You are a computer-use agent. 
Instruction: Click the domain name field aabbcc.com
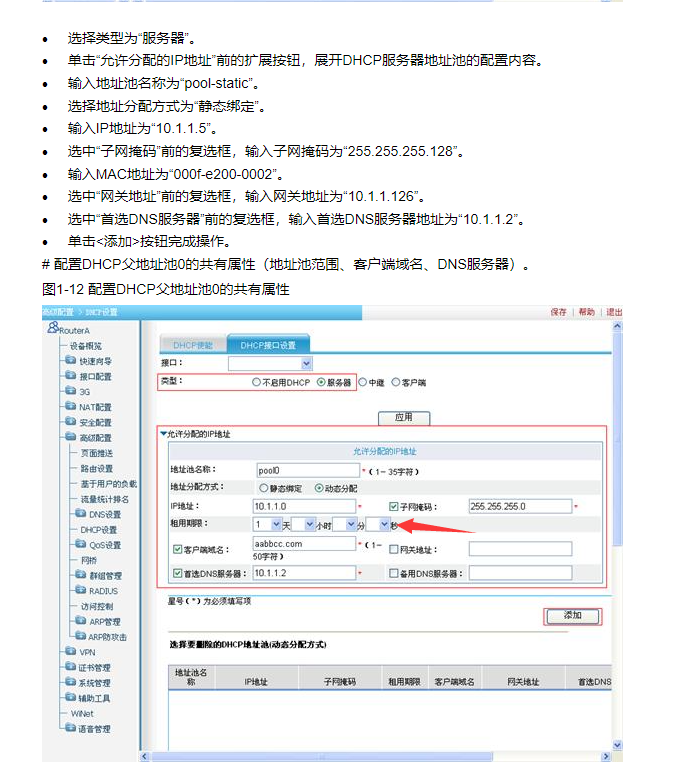[x=304, y=543]
